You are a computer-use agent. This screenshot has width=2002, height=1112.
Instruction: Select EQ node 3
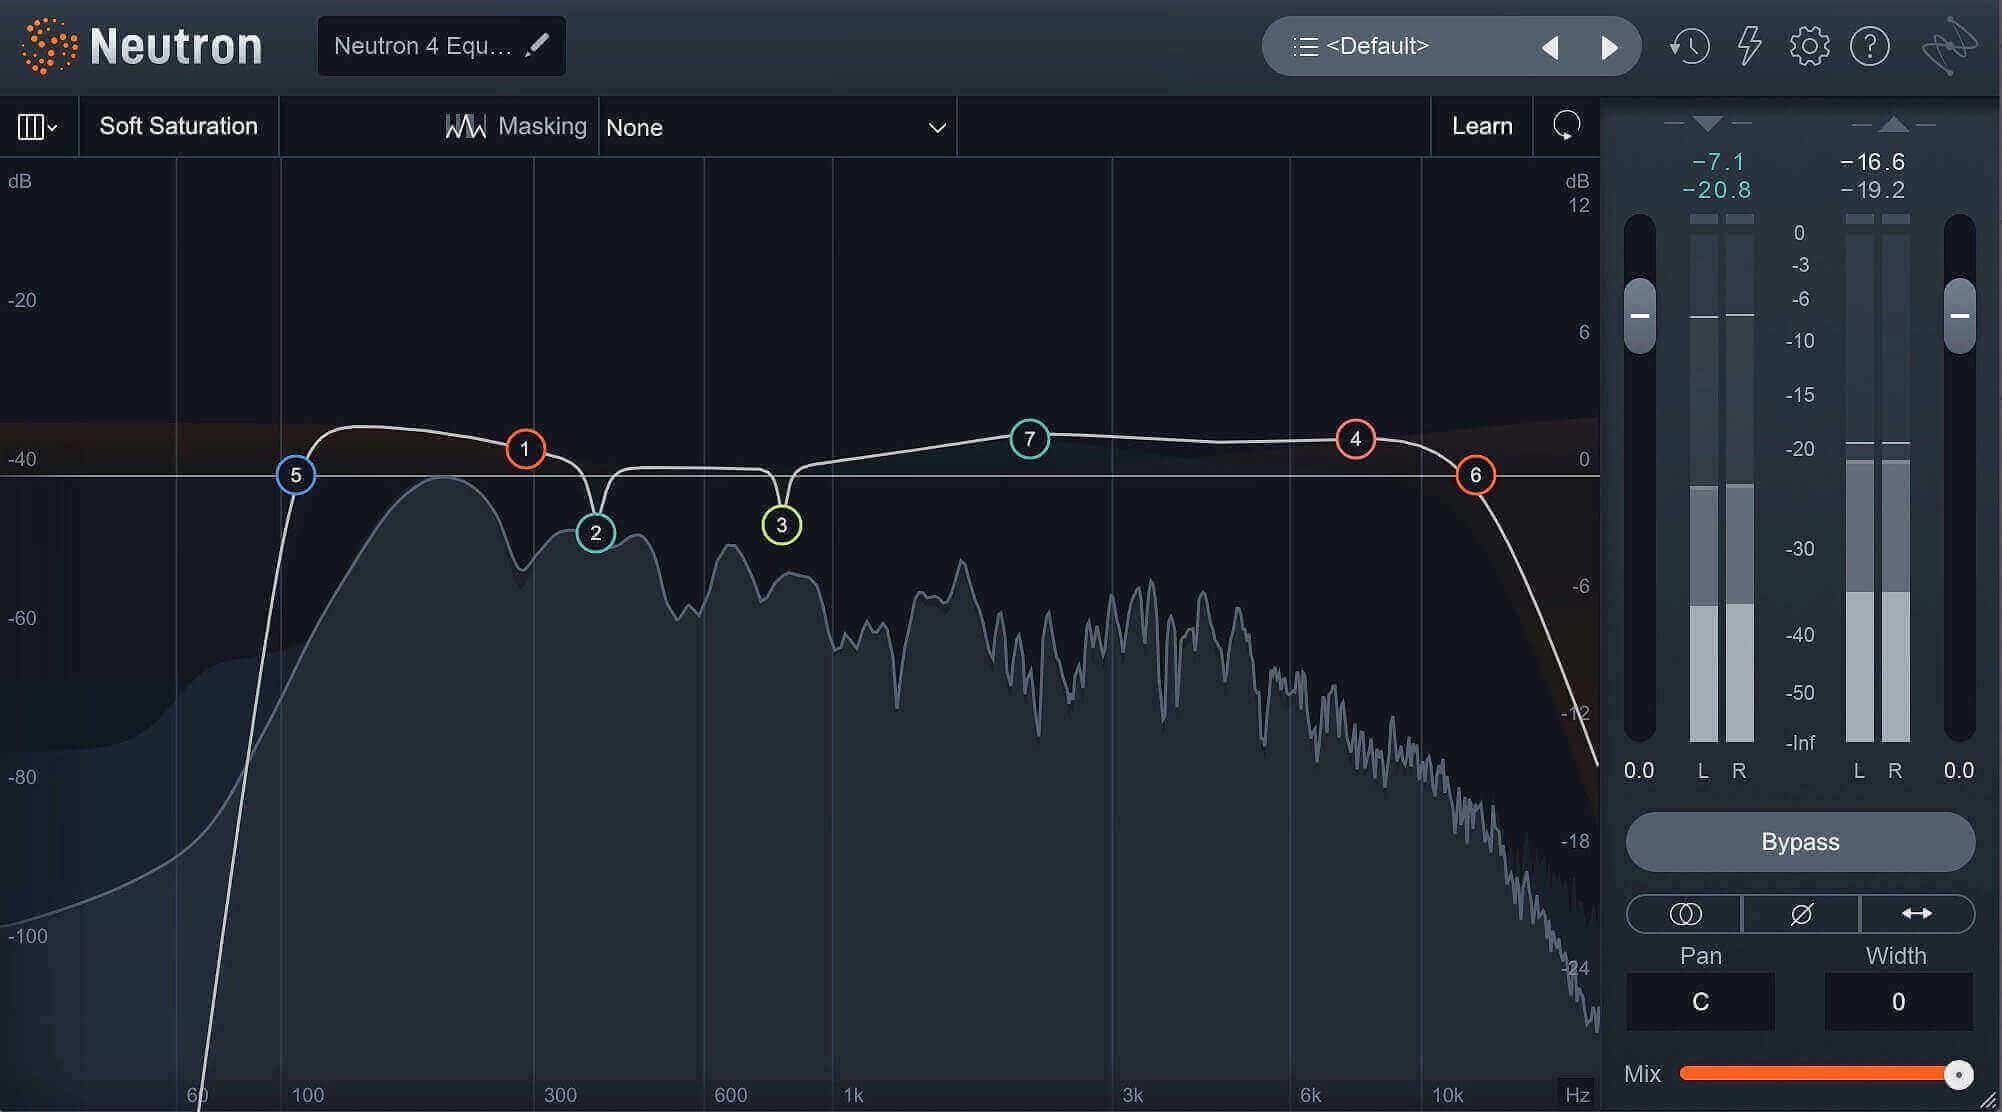[x=781, y=525]
